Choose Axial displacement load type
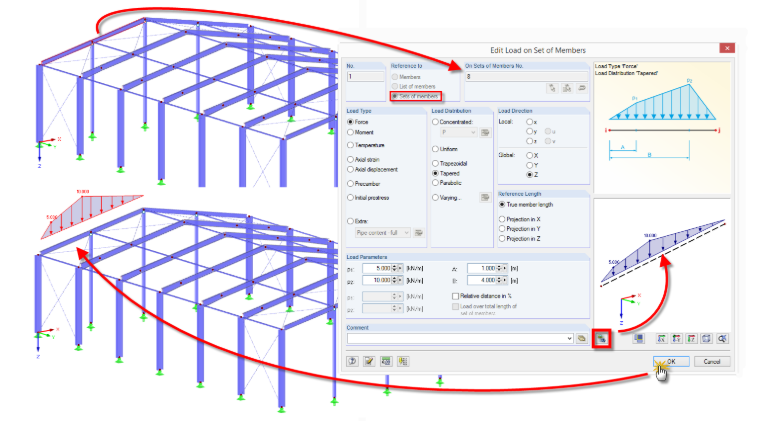 point(350,170)
